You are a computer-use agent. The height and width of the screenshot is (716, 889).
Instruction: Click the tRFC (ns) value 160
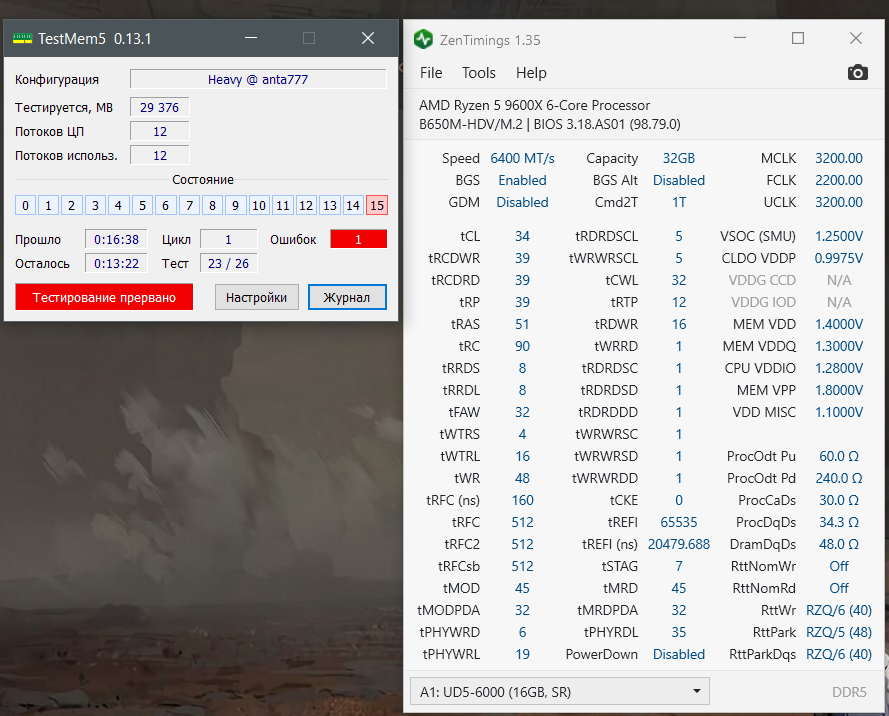coord(522,500)
